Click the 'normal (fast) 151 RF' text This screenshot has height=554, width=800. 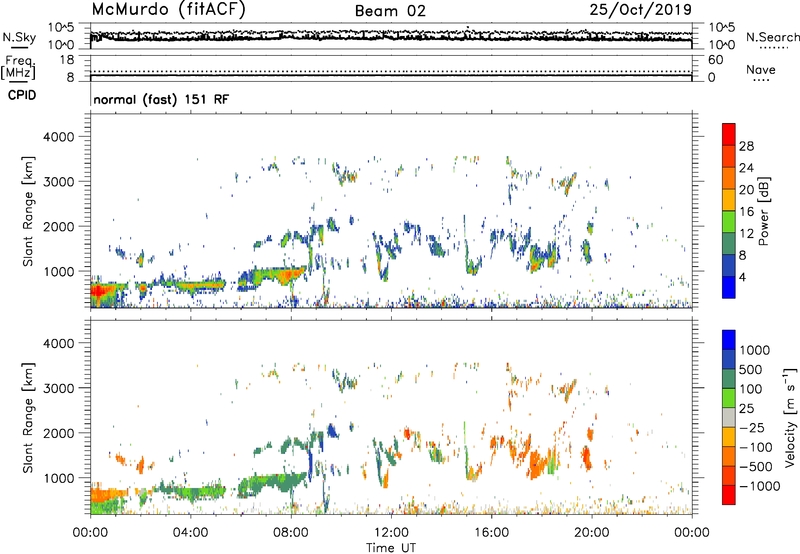161,99
